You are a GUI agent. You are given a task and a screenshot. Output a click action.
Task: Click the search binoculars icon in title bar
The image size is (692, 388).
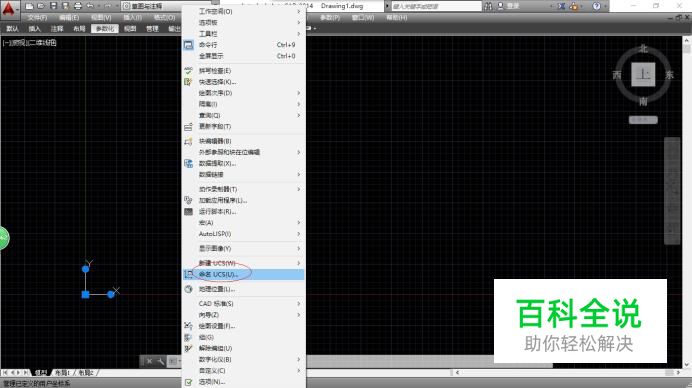pyautogui.click(x=488, y=6)
